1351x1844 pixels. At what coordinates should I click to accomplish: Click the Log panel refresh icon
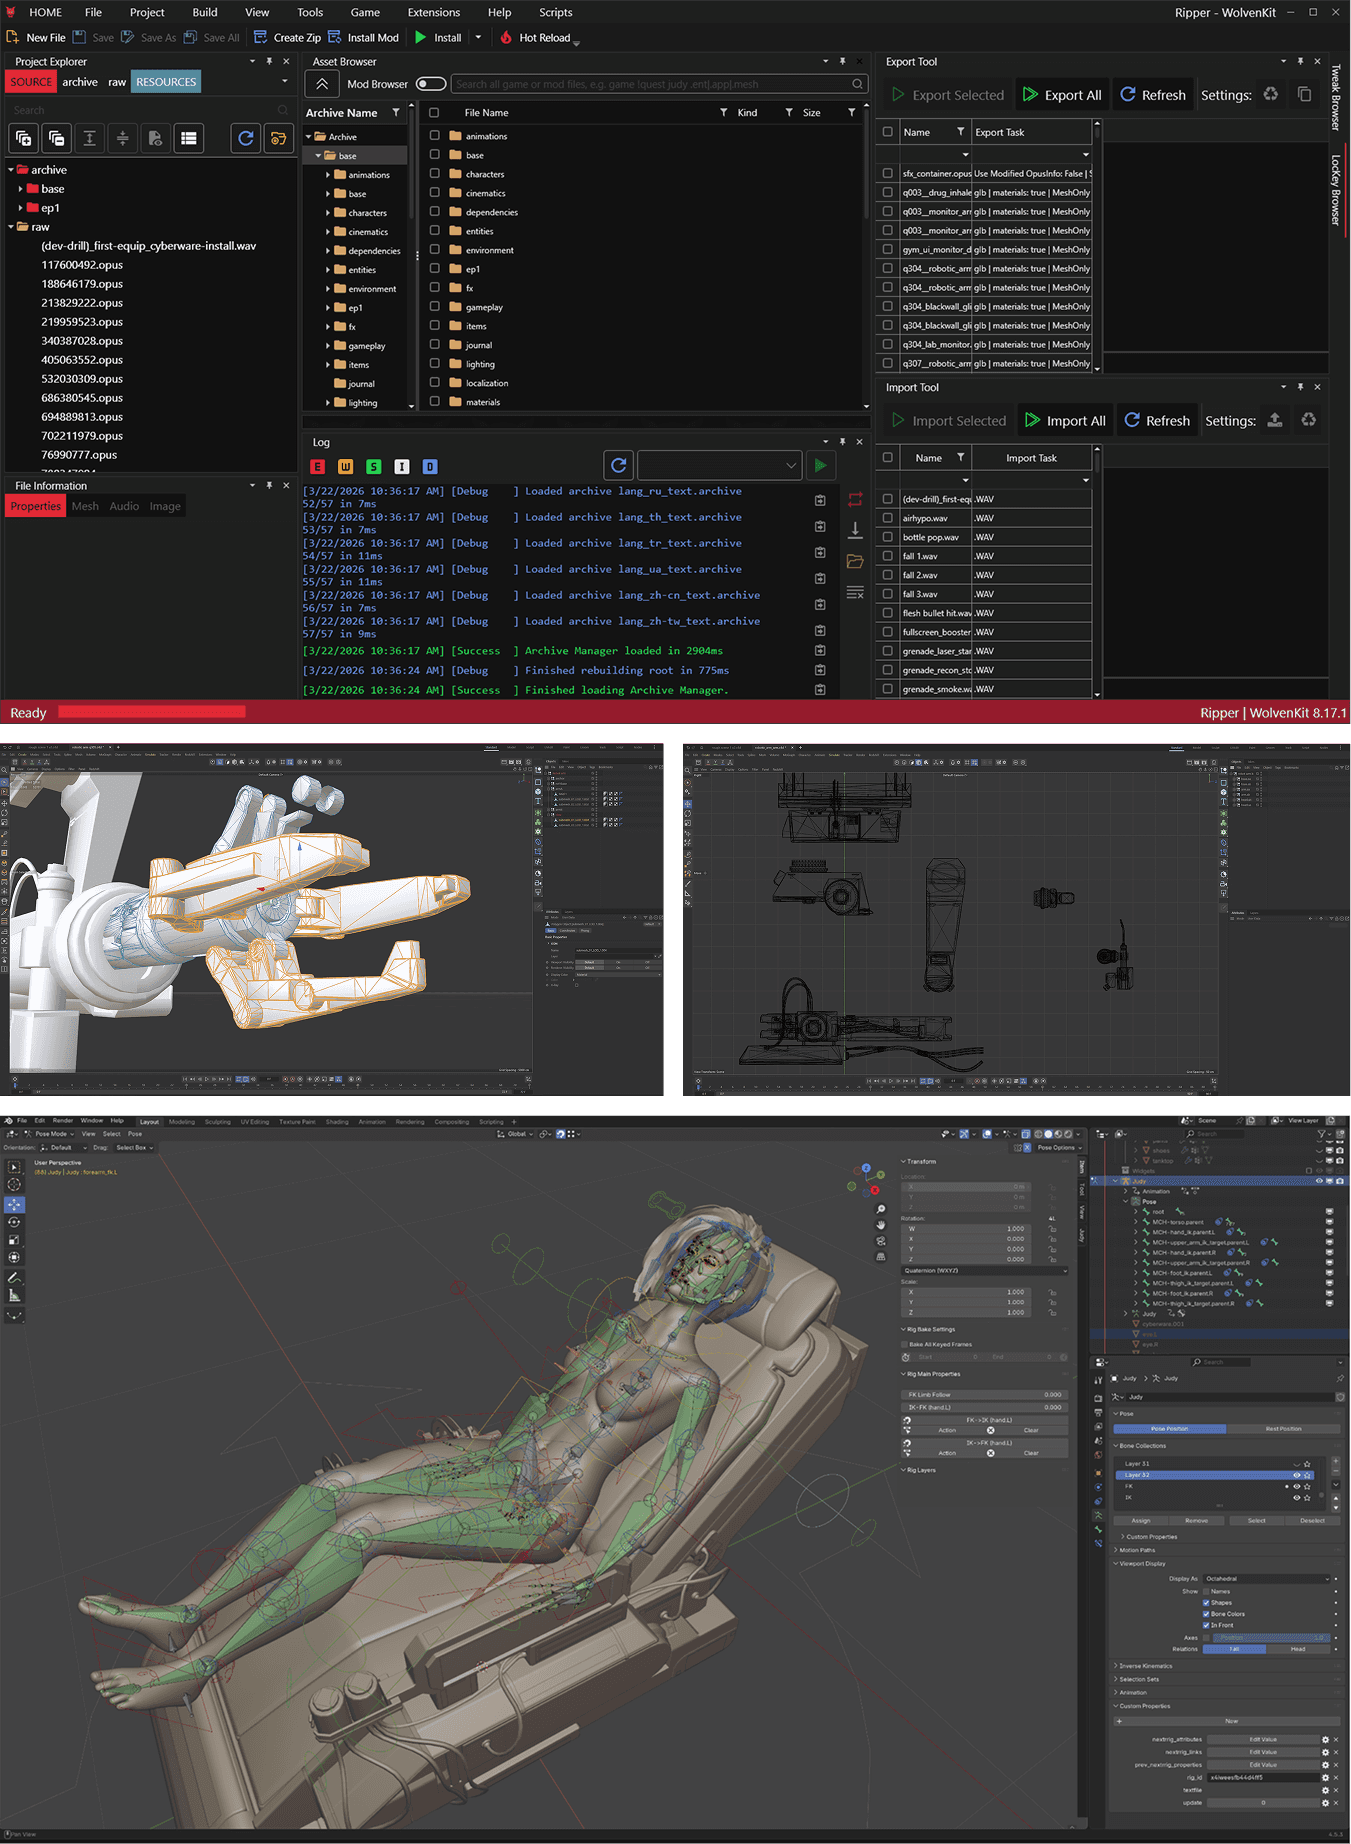coord(618,465)
